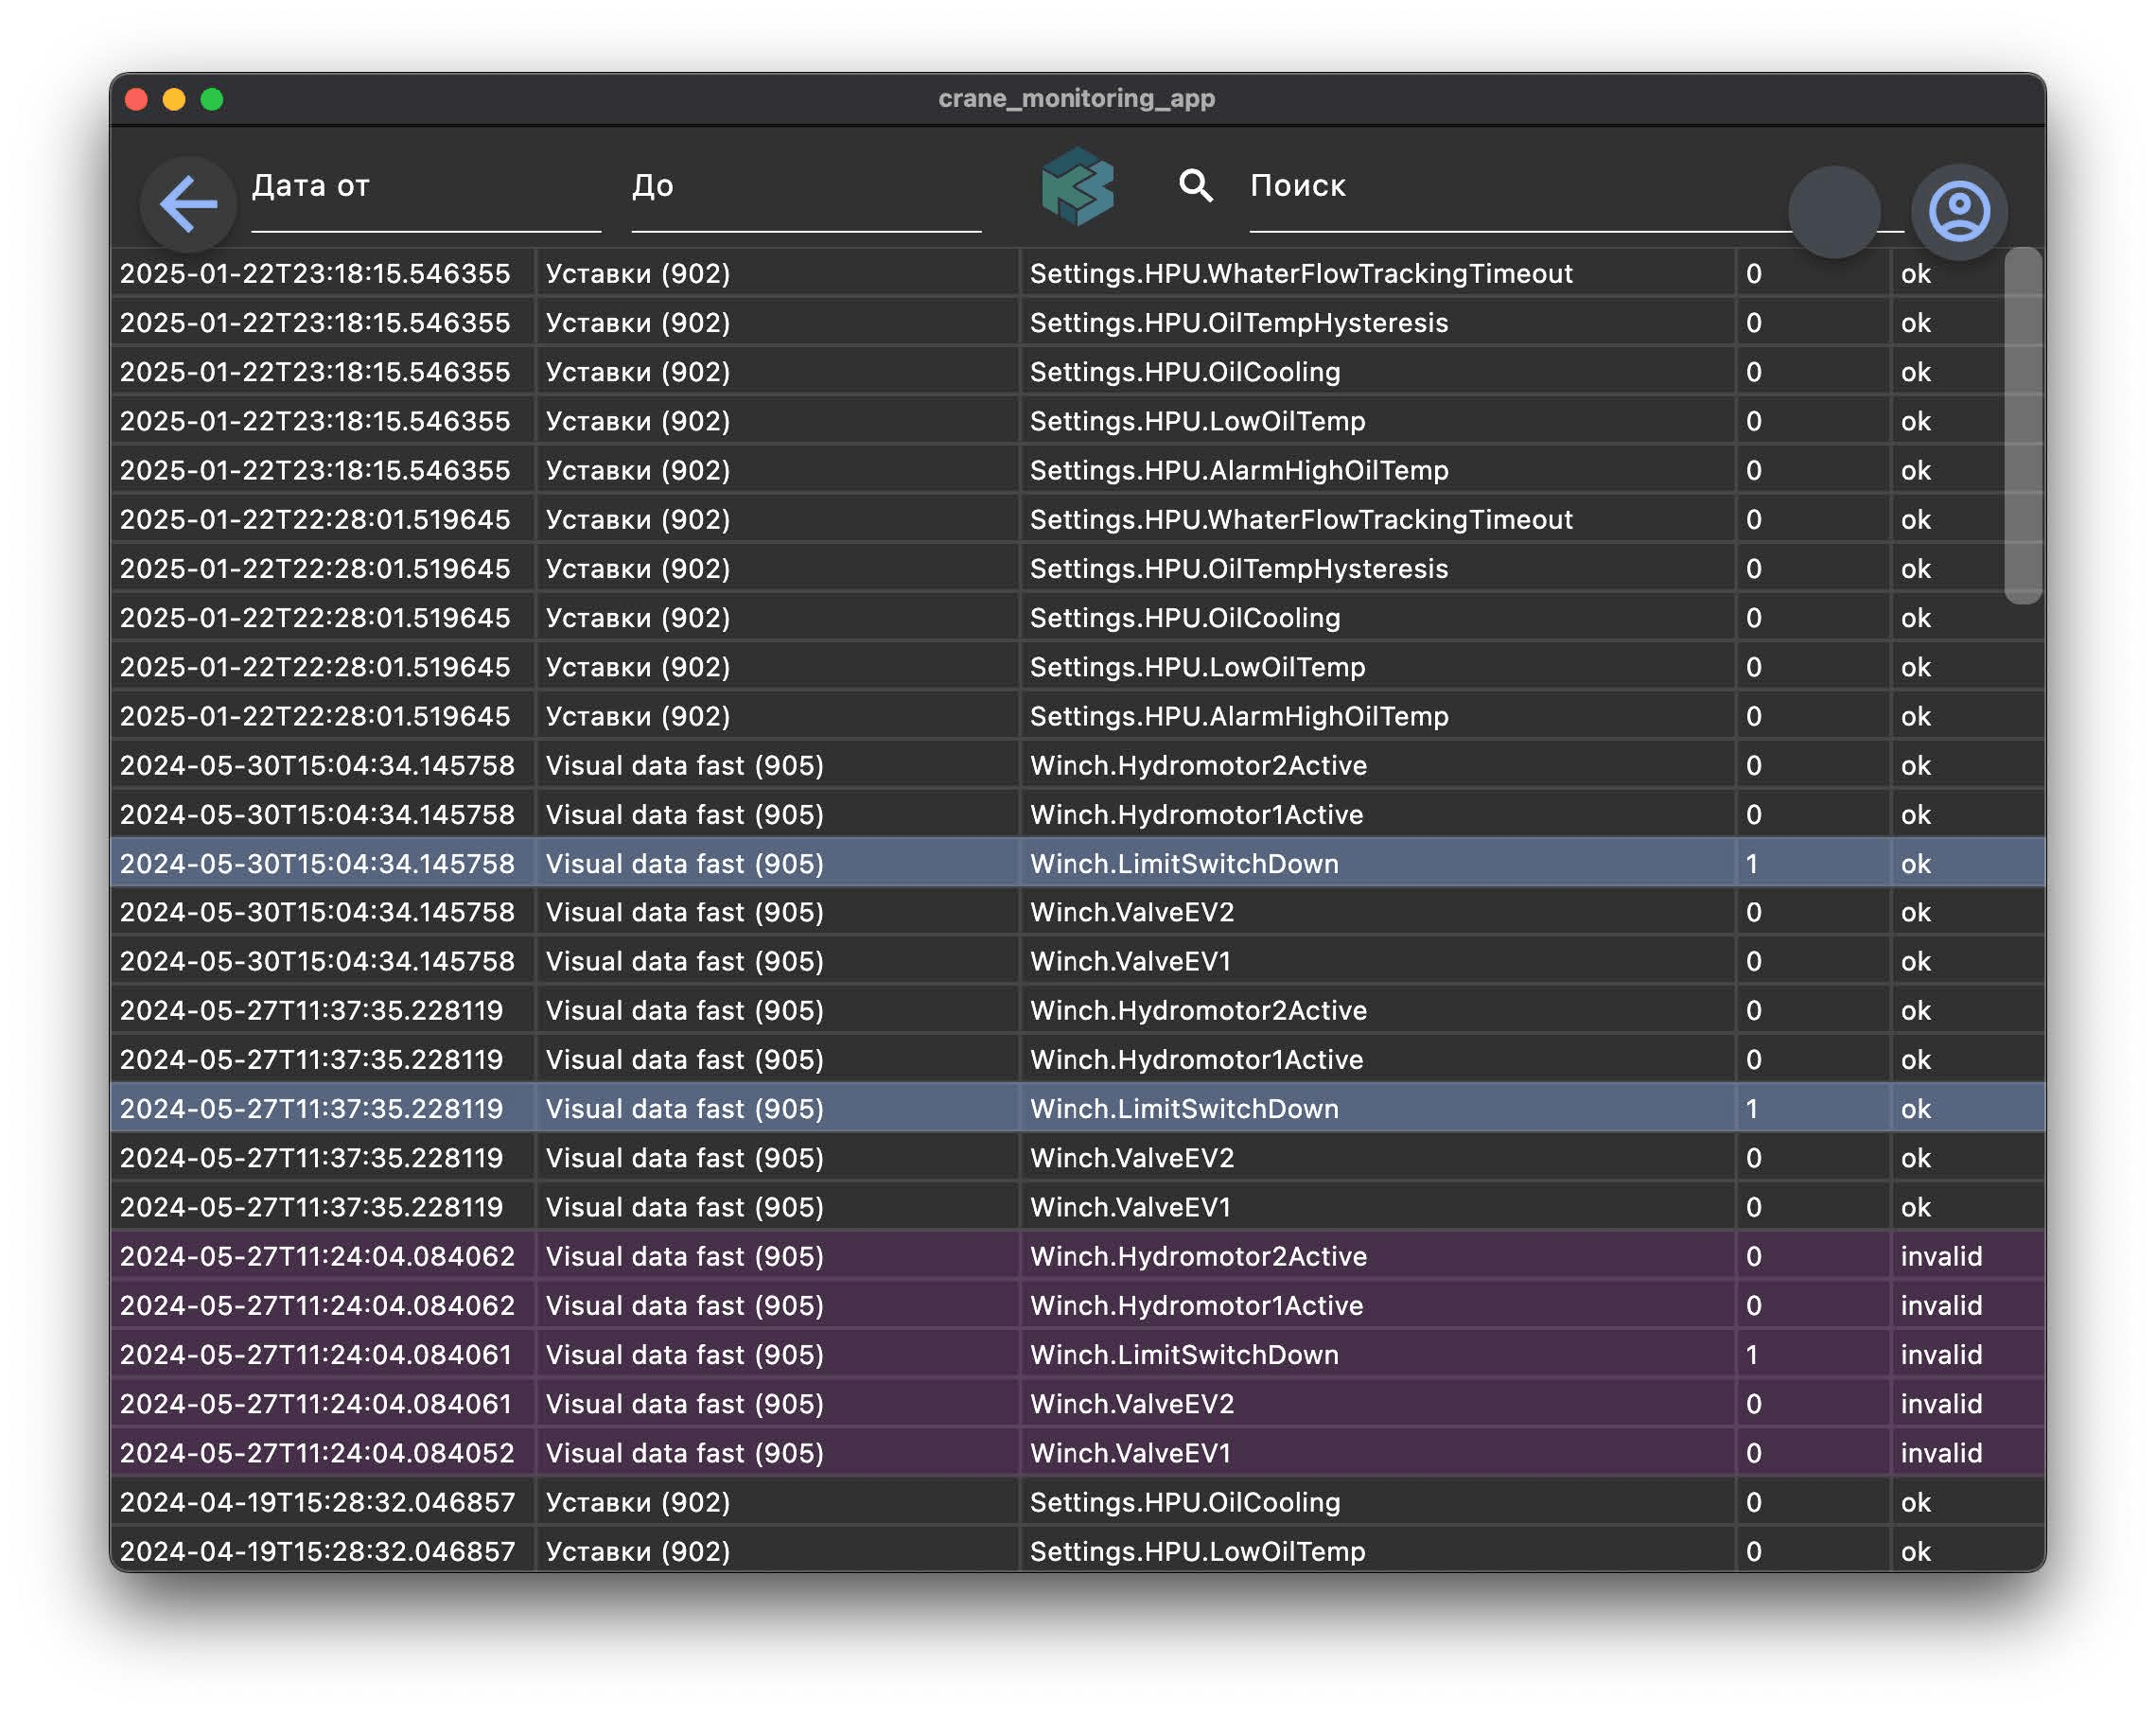Click value 1 in invalid LimitSwitchDown row
The width and height of the screenshot is (2156, 1715).
[x=1752, y=1354]
